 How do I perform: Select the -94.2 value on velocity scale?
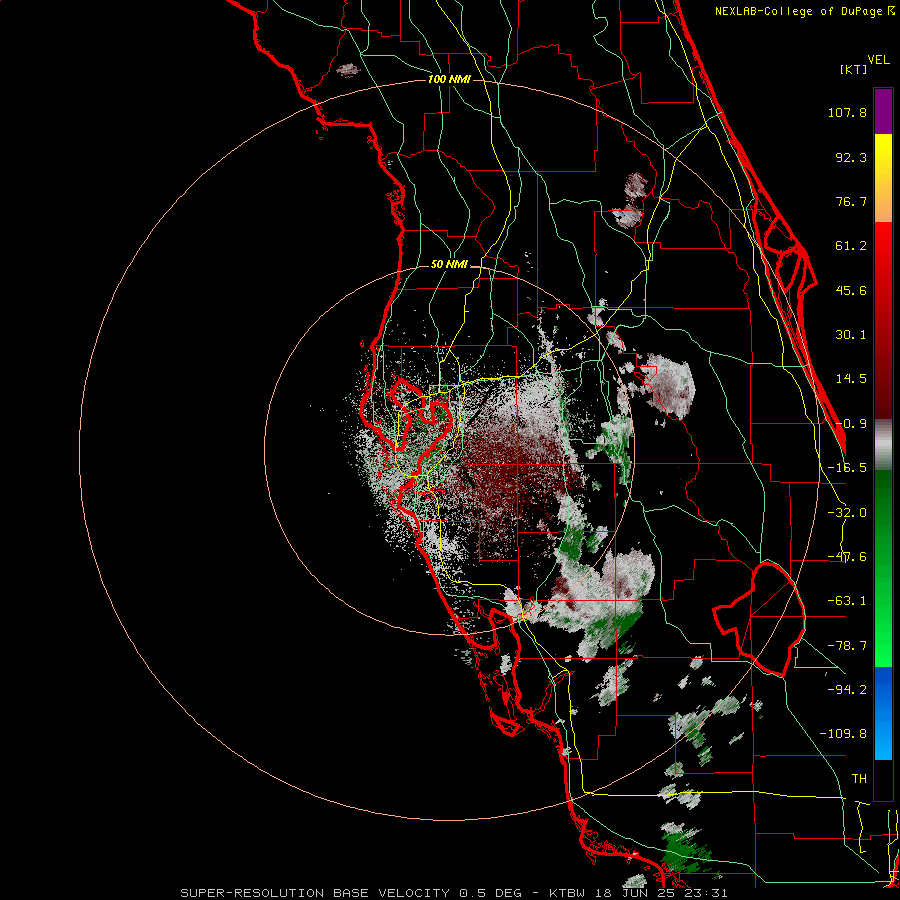click(847, 690)
